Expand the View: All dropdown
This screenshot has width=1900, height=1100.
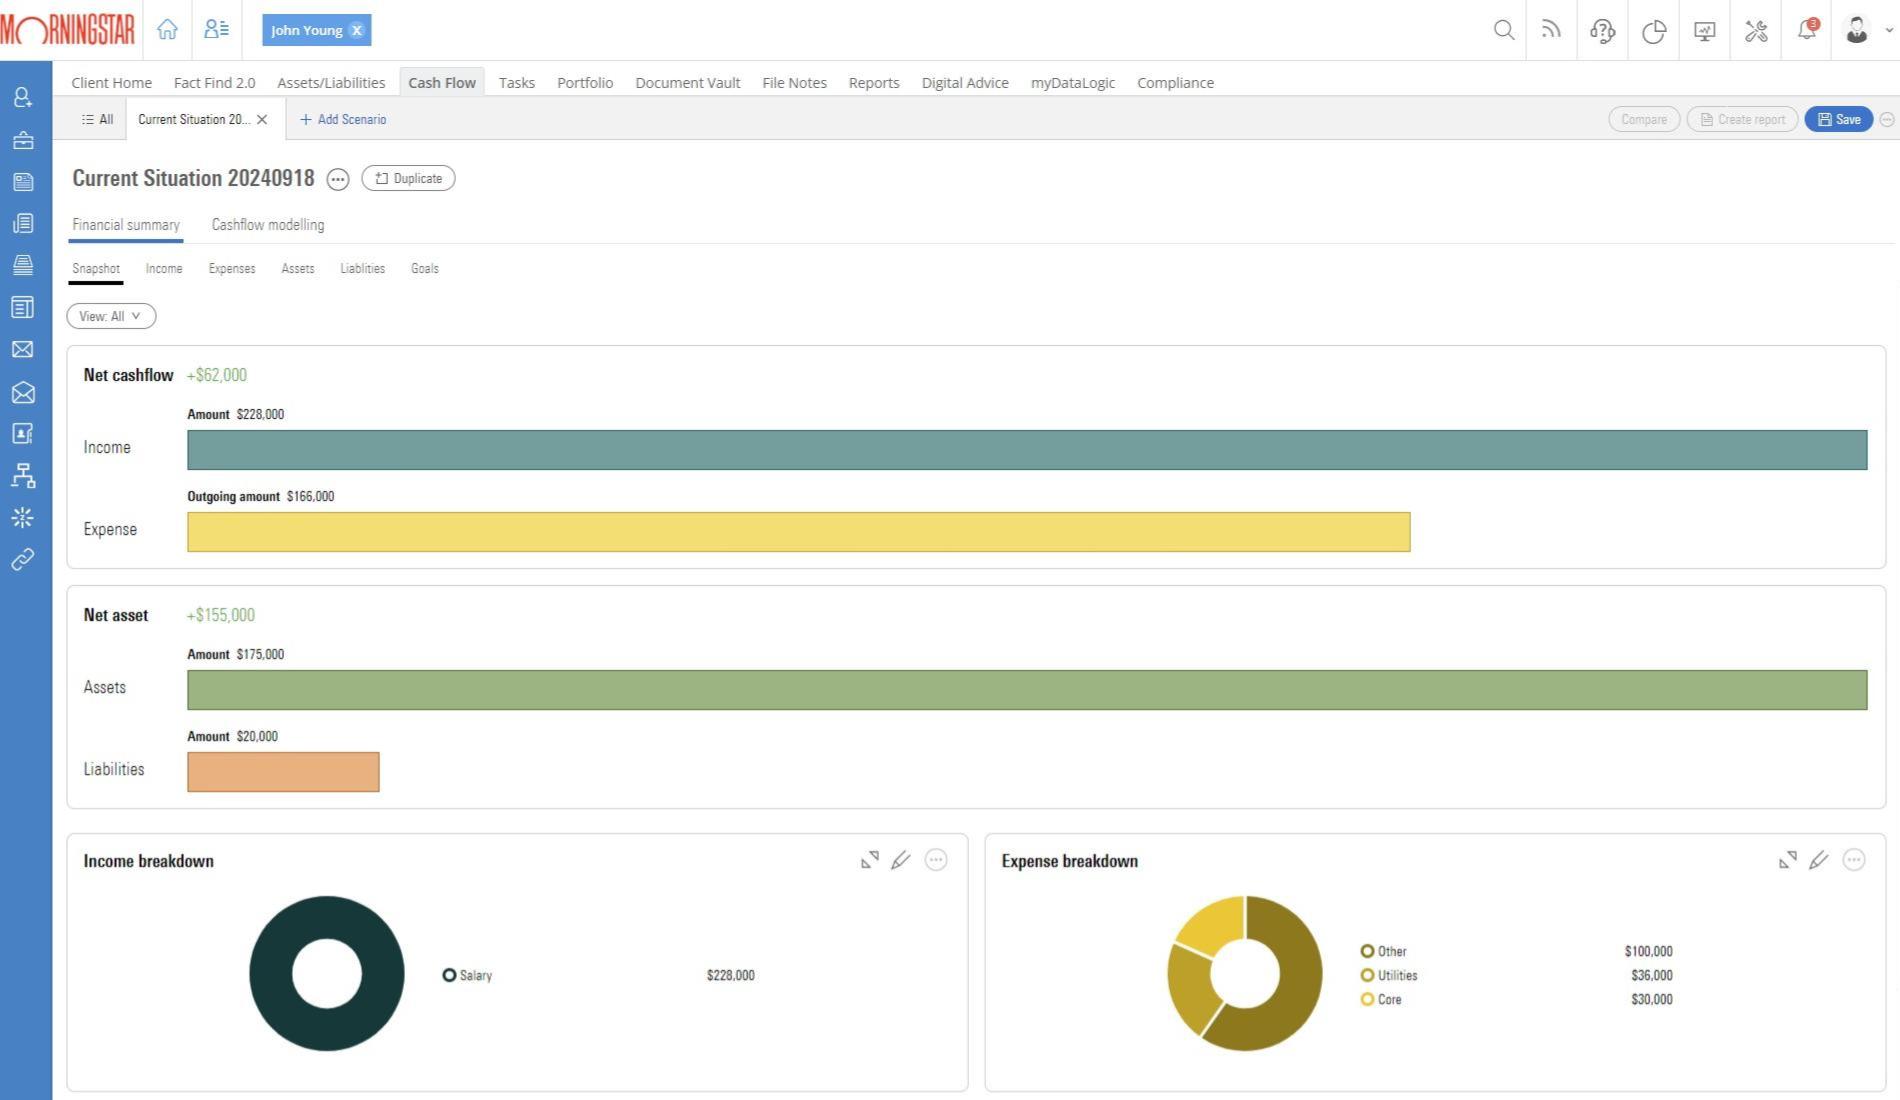pos(111,316)
